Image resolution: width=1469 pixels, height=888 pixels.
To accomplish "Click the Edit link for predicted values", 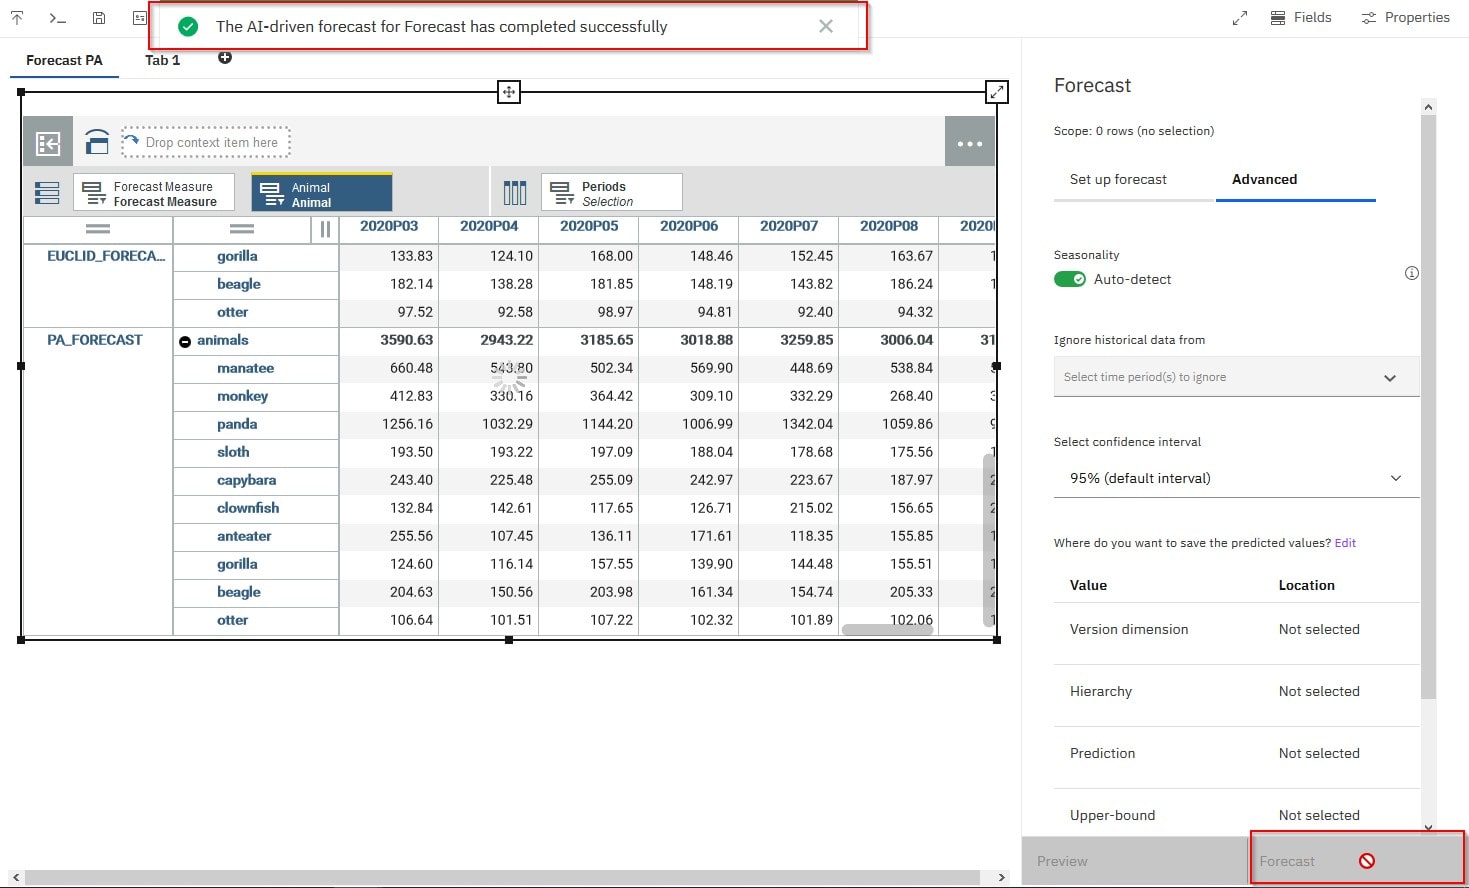I will point(1345,543).
